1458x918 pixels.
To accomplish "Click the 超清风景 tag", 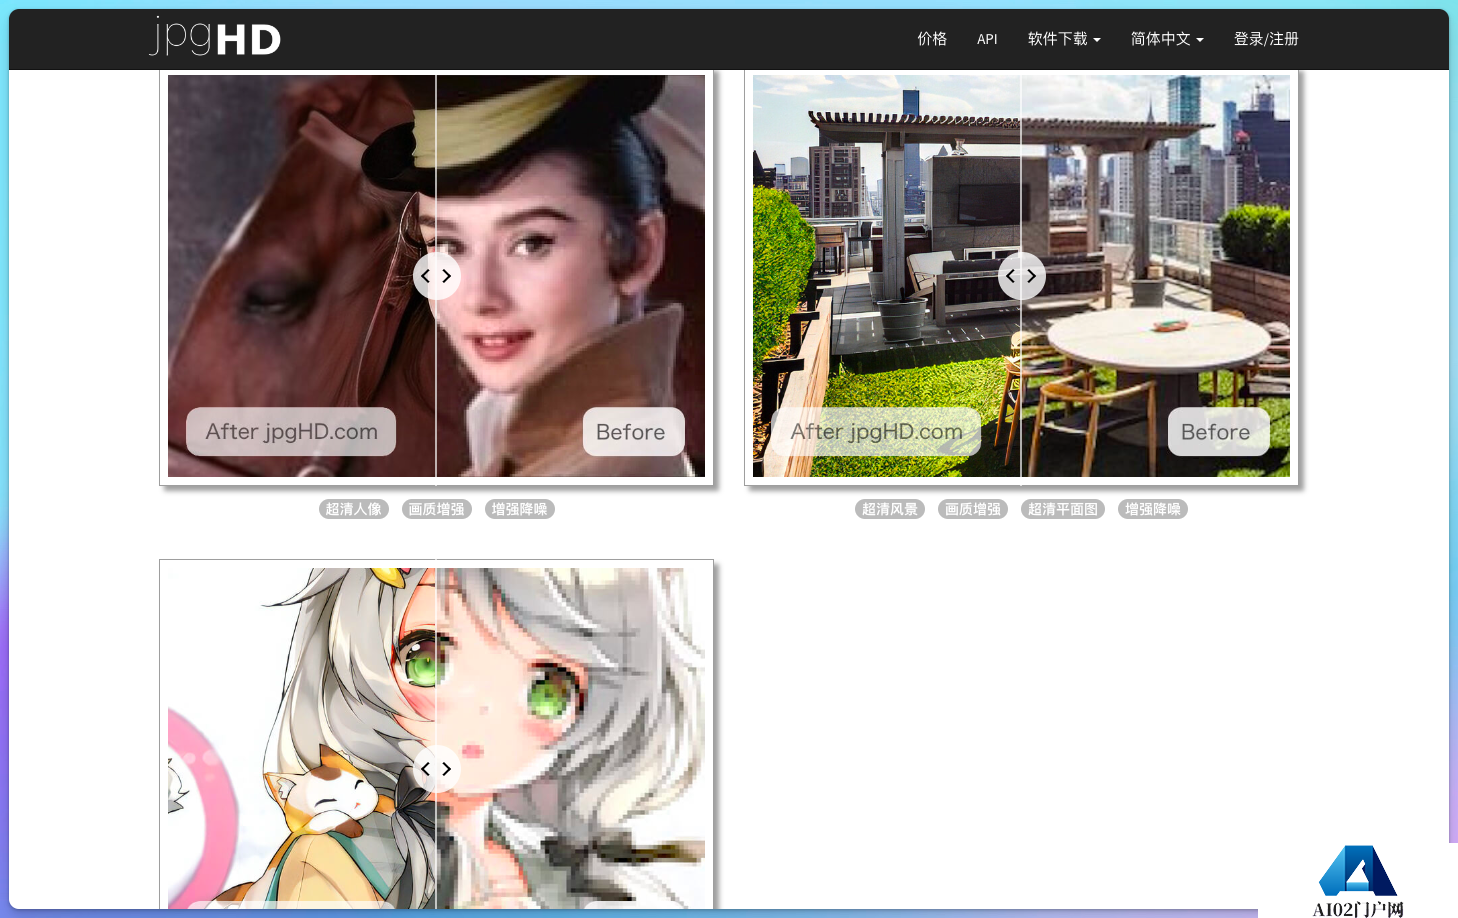I will coord(890,509).
